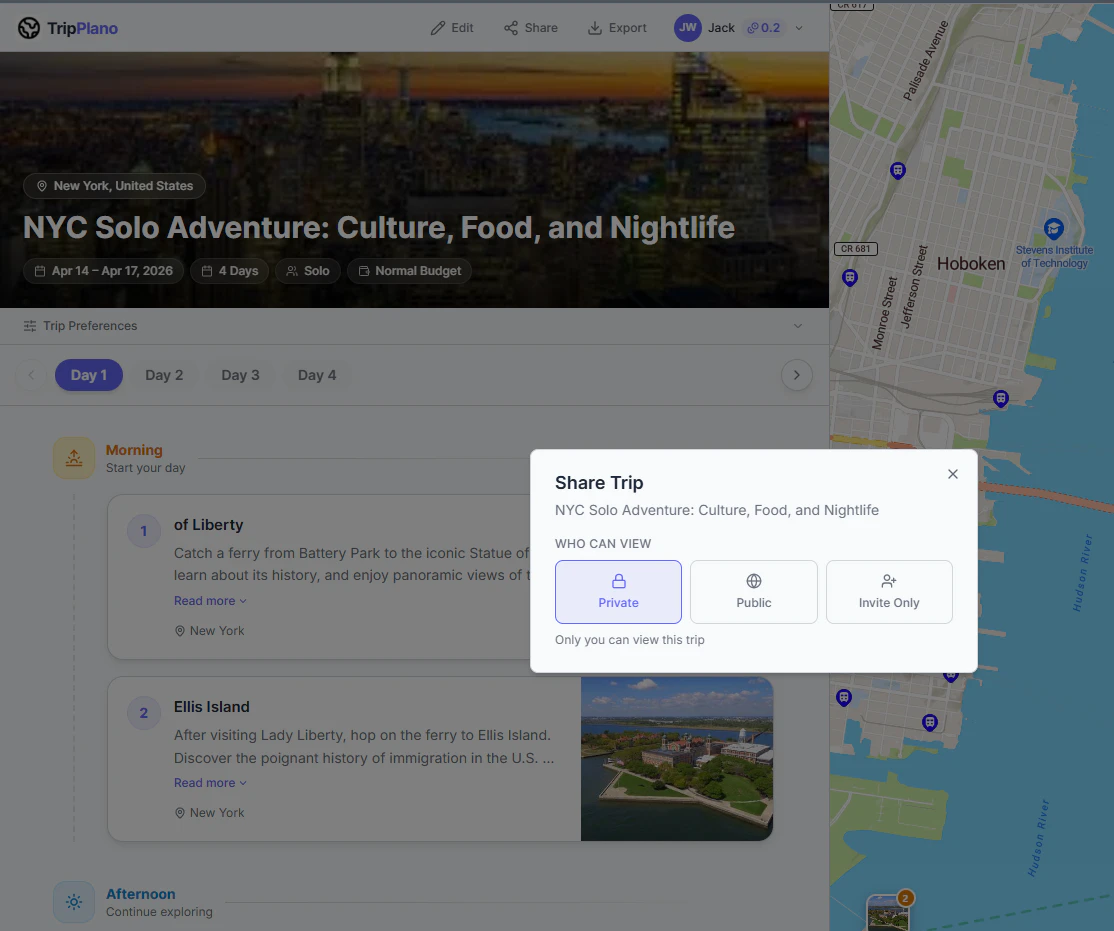Viewport: 1114px width, 931px height.
Task: Click the TripPlano logo icon
Action: coord(29,27)
